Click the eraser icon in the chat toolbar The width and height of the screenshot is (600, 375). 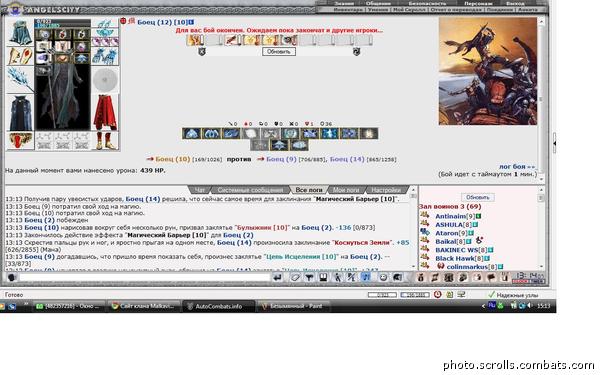(295, 277)
